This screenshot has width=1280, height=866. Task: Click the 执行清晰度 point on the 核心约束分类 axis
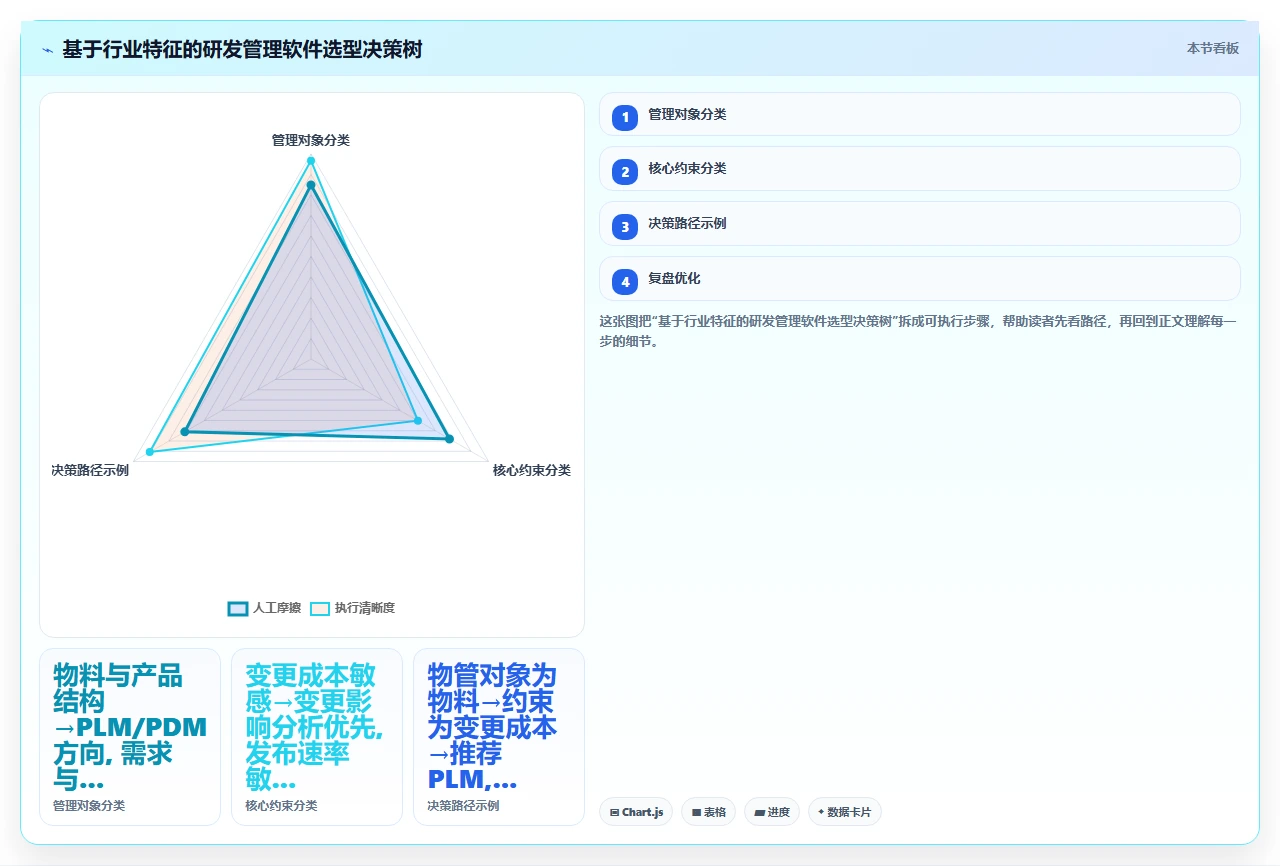417,421
